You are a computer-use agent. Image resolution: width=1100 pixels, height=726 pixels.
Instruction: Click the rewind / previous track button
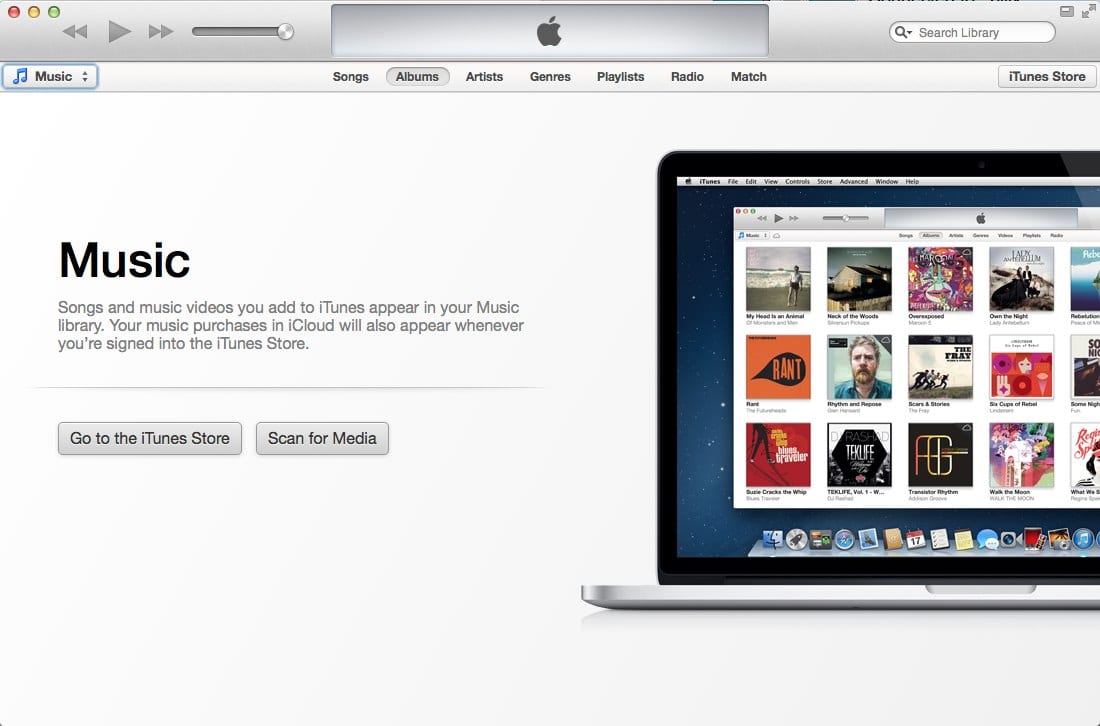click(x=75, y=32)
